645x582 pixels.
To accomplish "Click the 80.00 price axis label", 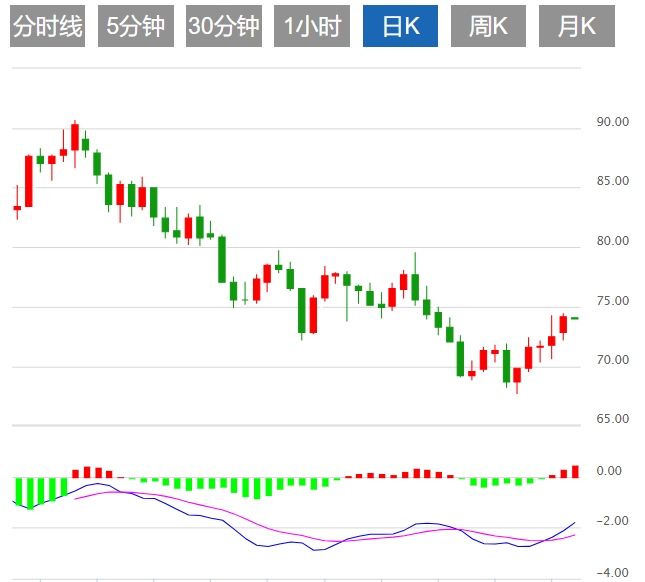I will point(613,241).
